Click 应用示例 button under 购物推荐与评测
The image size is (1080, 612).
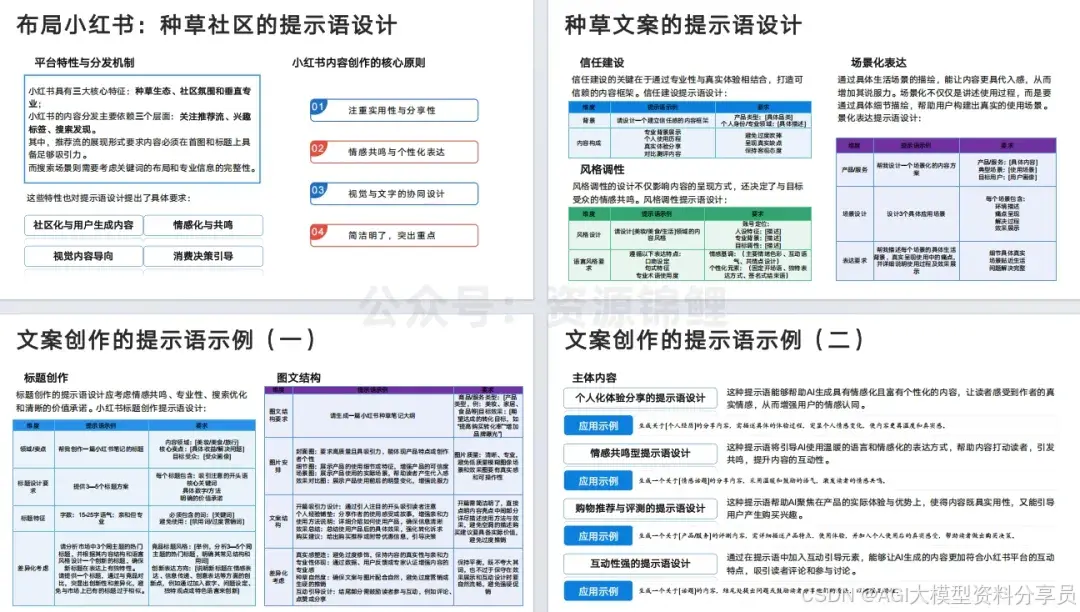coord(598,536)
